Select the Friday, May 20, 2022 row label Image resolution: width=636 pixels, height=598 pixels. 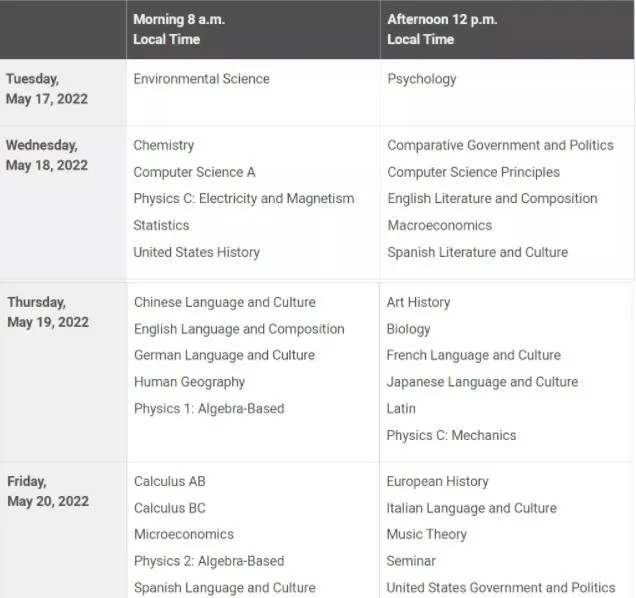point(48,491)
